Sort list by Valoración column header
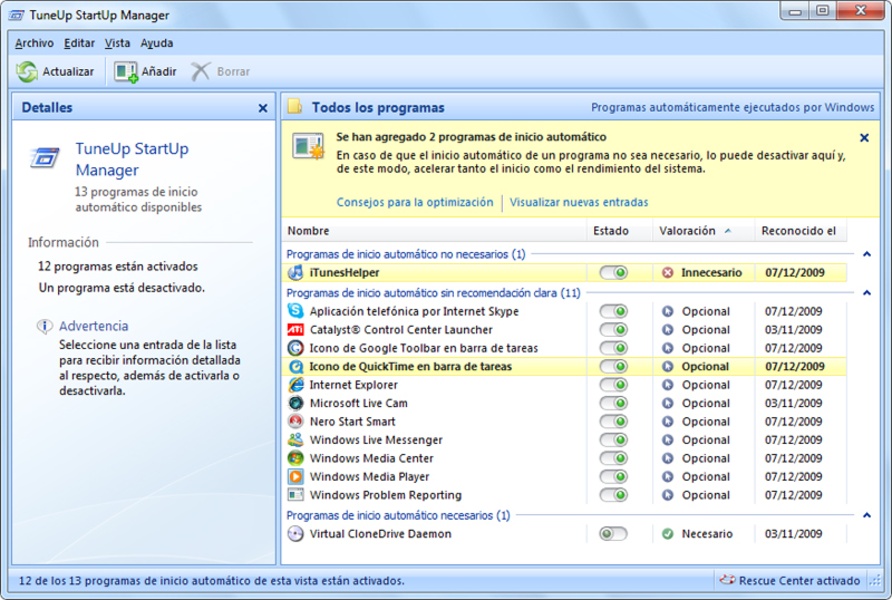Viewport: 892px width, 600px height. click(x=688, y=231)
